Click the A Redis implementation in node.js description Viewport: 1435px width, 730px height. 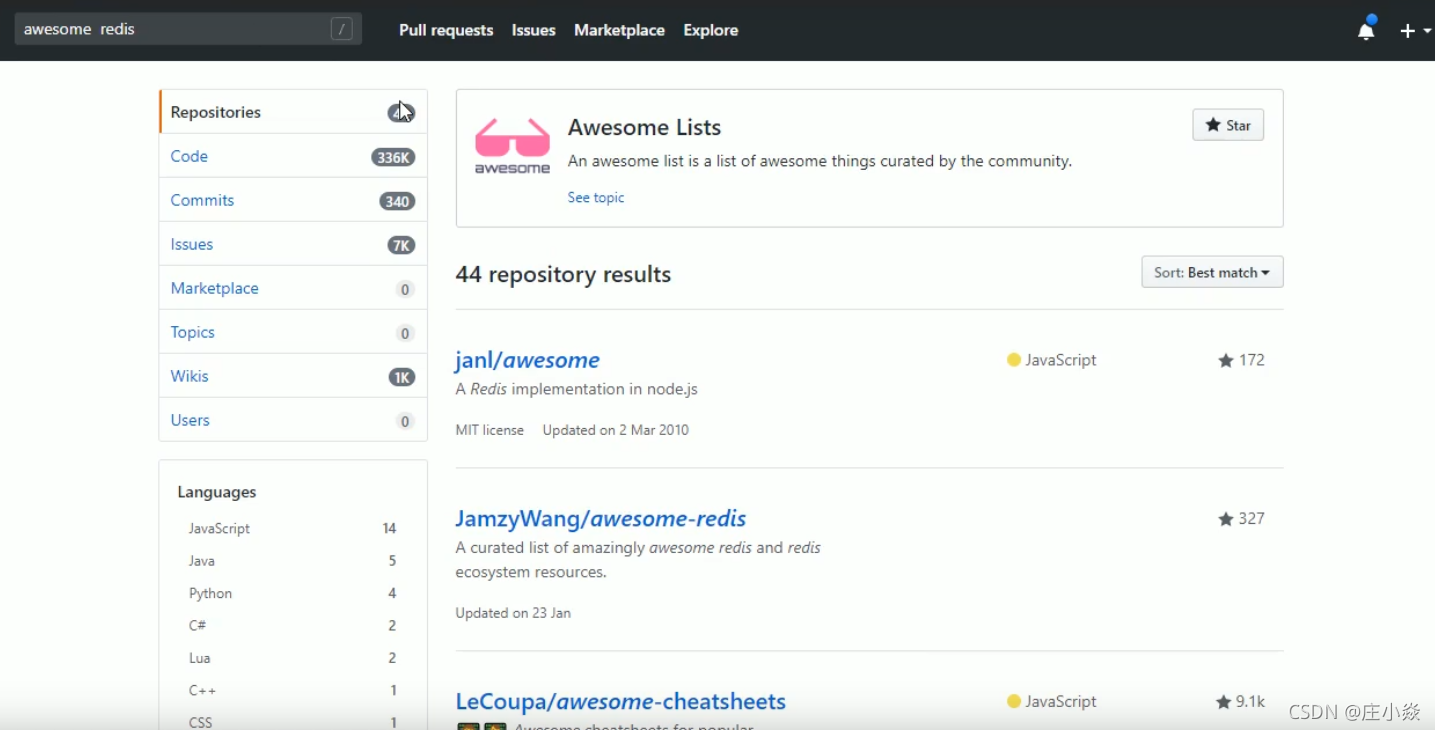click(x=577, y=389)
